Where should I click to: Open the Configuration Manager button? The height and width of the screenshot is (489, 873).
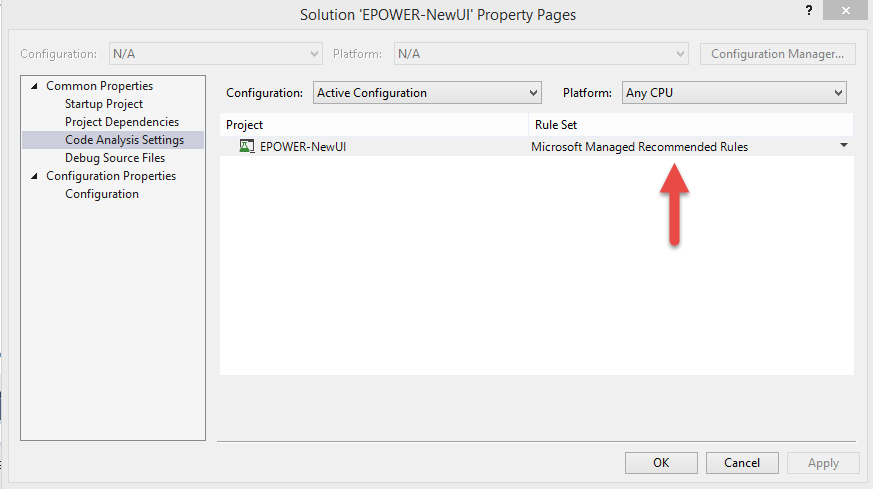click(778, 54)
